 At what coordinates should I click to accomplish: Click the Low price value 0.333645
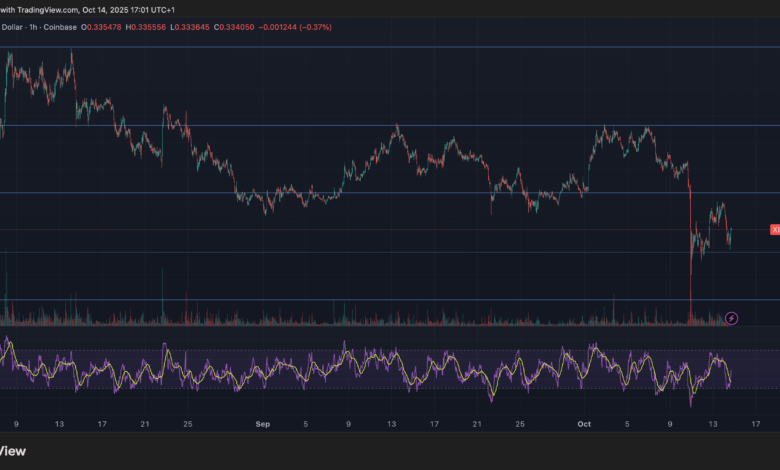(194, 26)
